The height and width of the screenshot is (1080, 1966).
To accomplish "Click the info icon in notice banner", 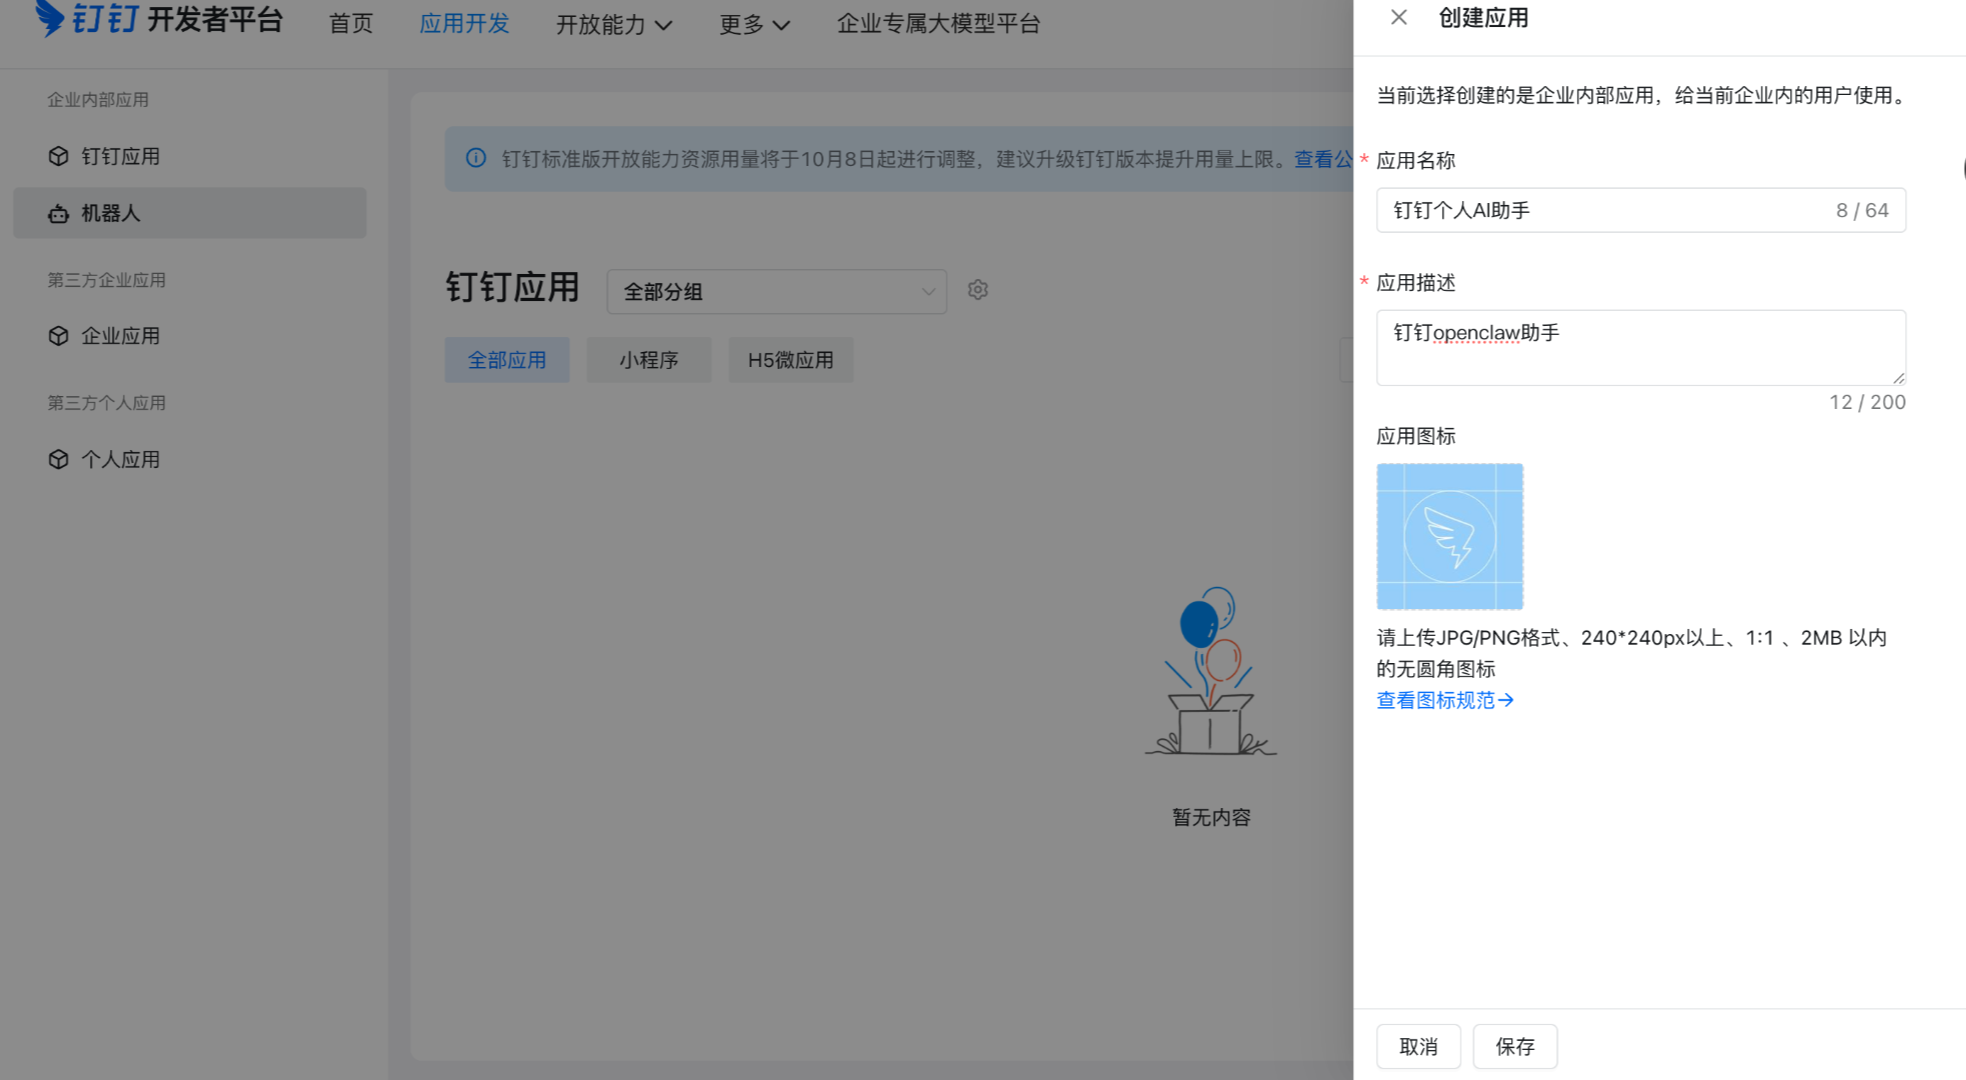I will pyautogui.click(x=476, y=158).
